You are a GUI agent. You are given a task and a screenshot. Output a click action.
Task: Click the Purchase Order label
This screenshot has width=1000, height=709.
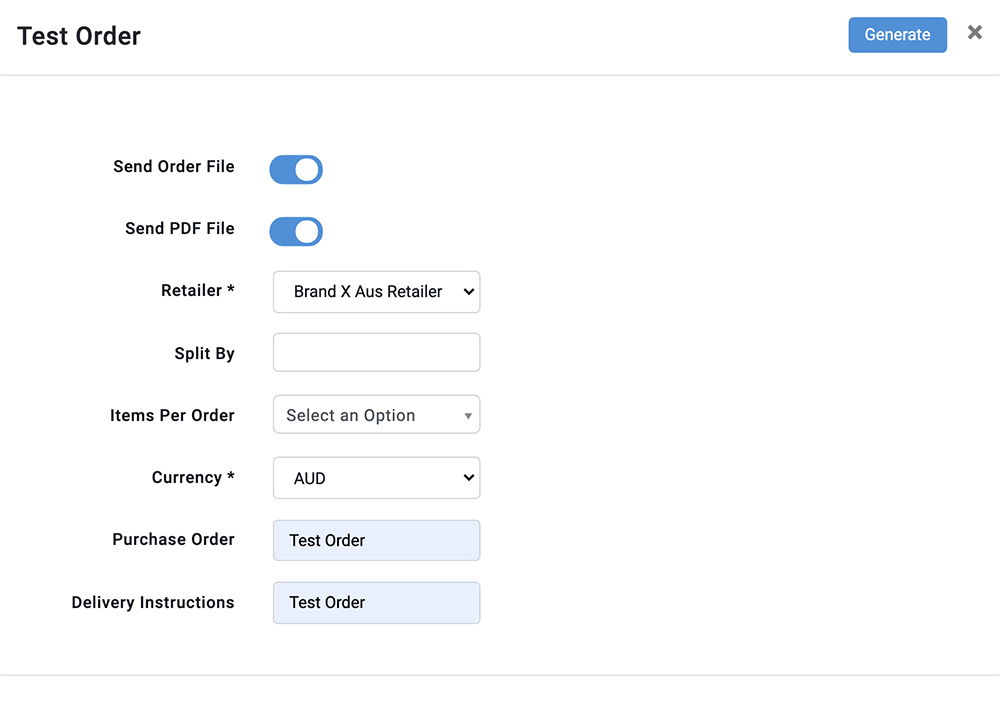173,539
